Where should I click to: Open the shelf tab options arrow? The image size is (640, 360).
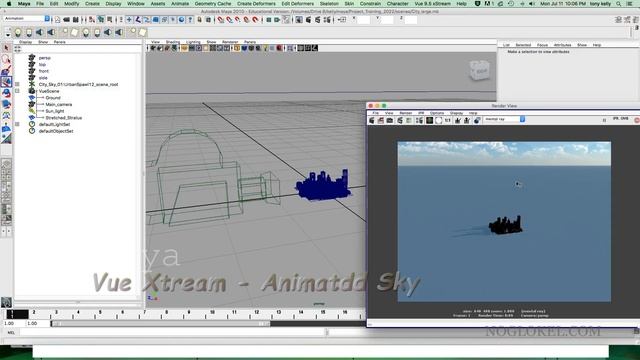[8, 34]
